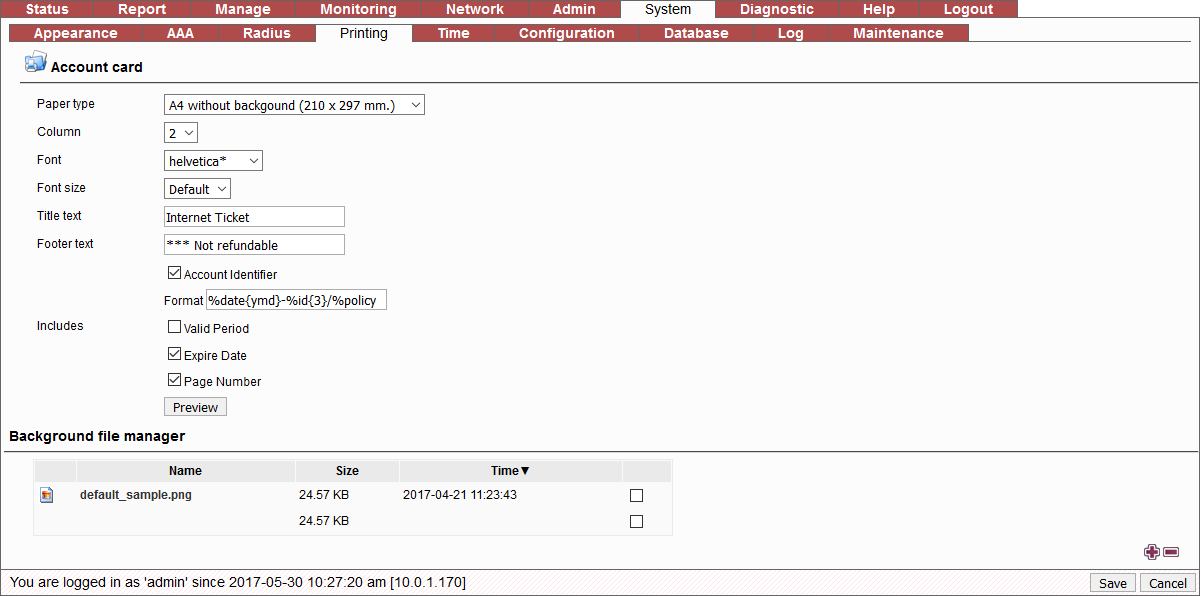1202x596 pixels.
Task: Click the Preview button
Action: [x=195, y=407]
